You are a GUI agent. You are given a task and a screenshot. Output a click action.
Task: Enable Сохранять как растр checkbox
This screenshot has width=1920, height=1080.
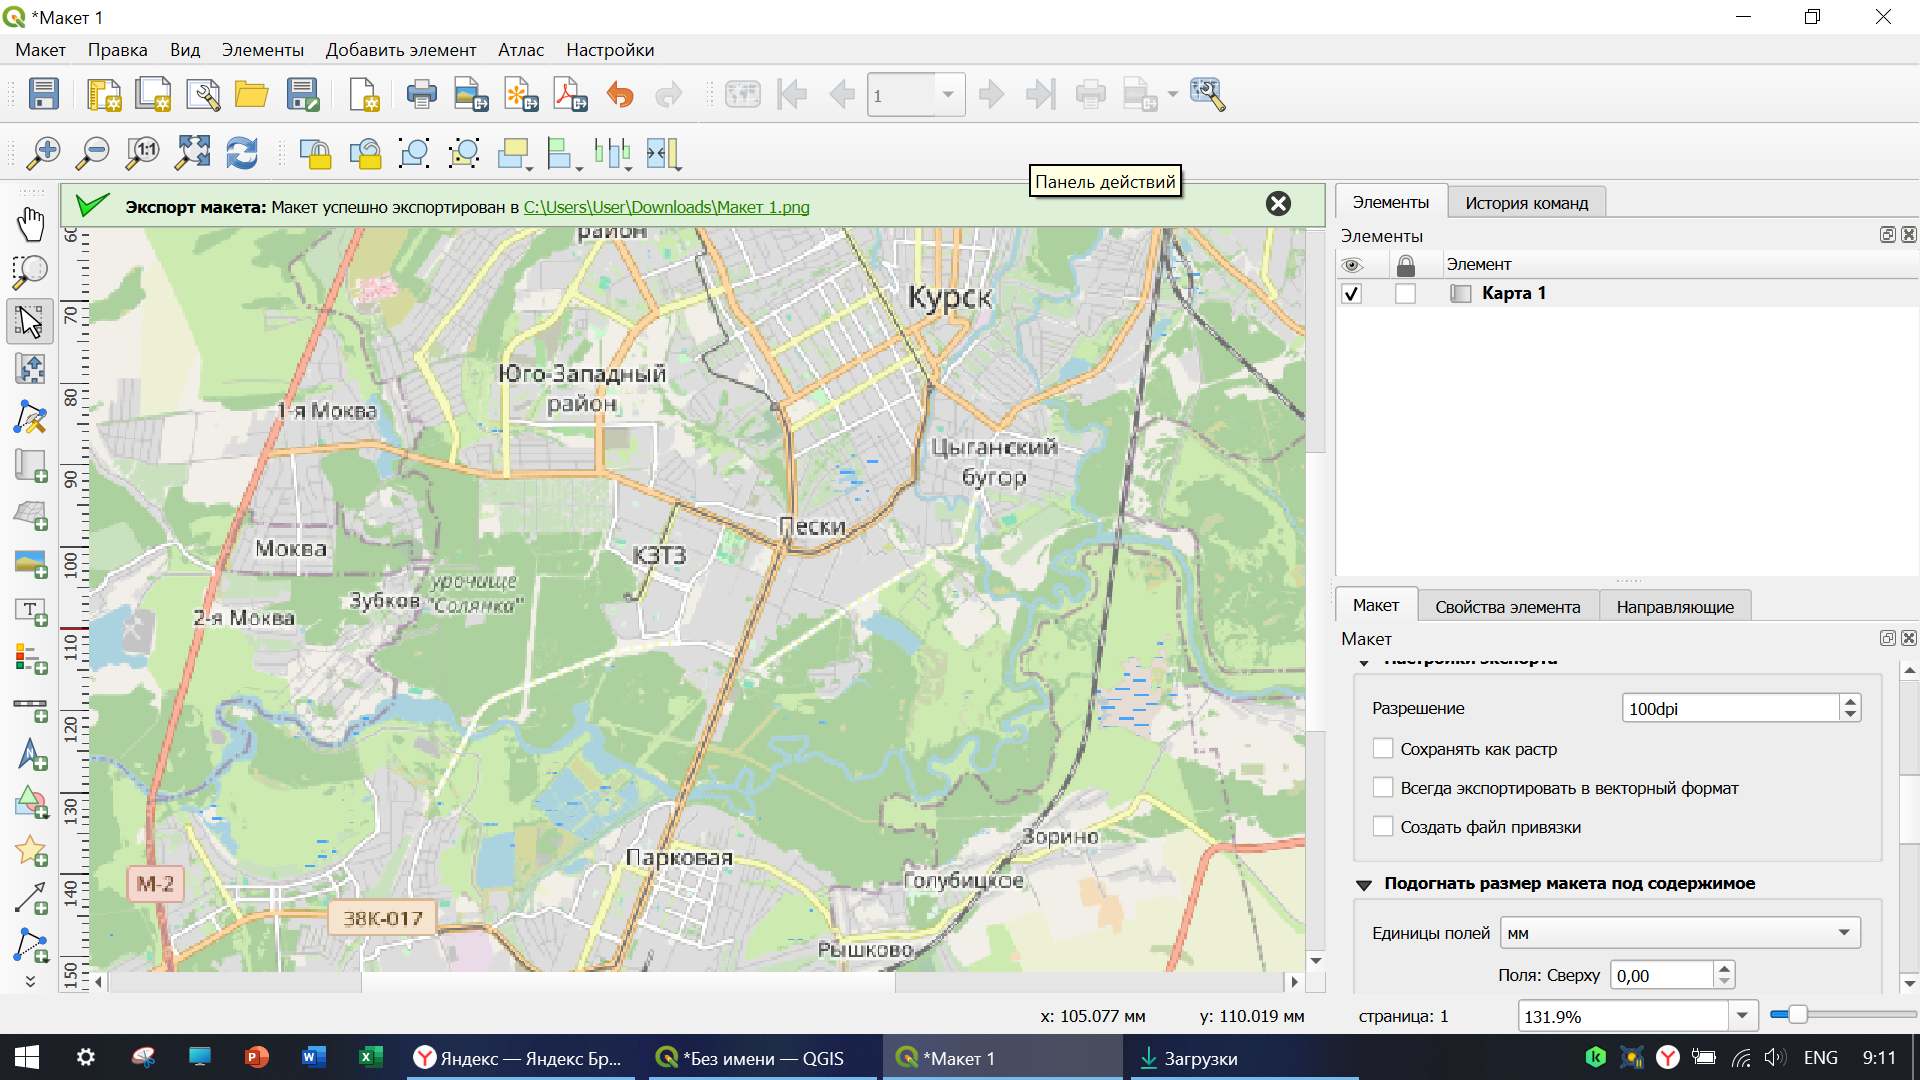(1383, 749)
